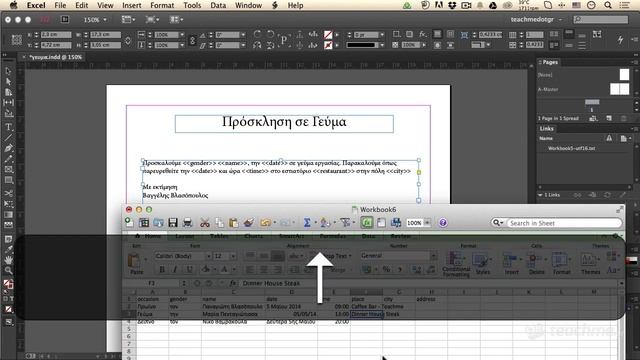This screenshot has width=640, height=360.
Task: Open Calibri (Body) font dropdown
Action: pos(208,256)
